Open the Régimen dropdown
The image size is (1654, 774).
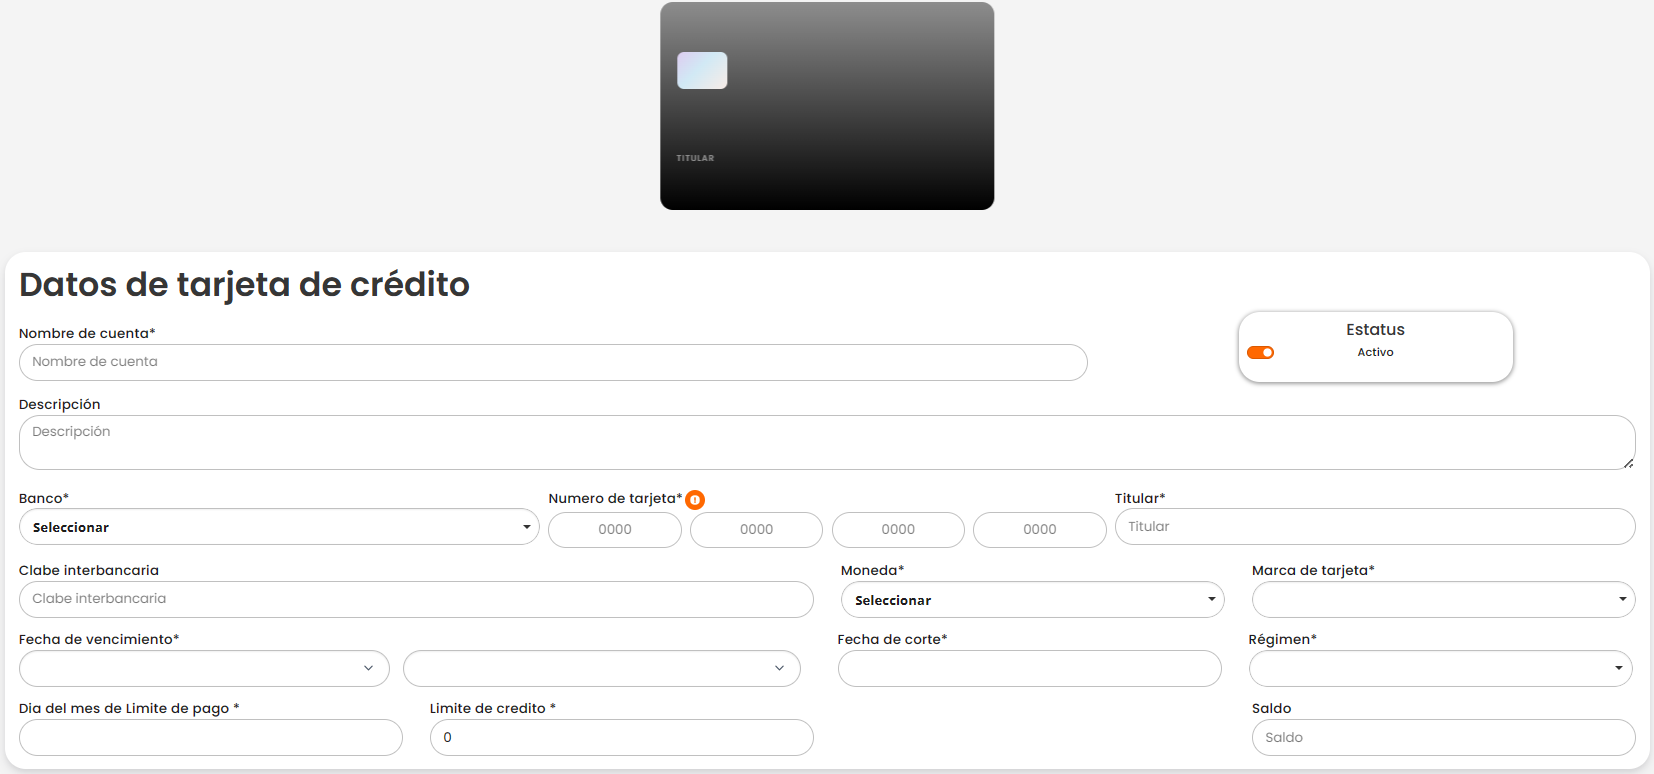click(x=1440, y=669)
